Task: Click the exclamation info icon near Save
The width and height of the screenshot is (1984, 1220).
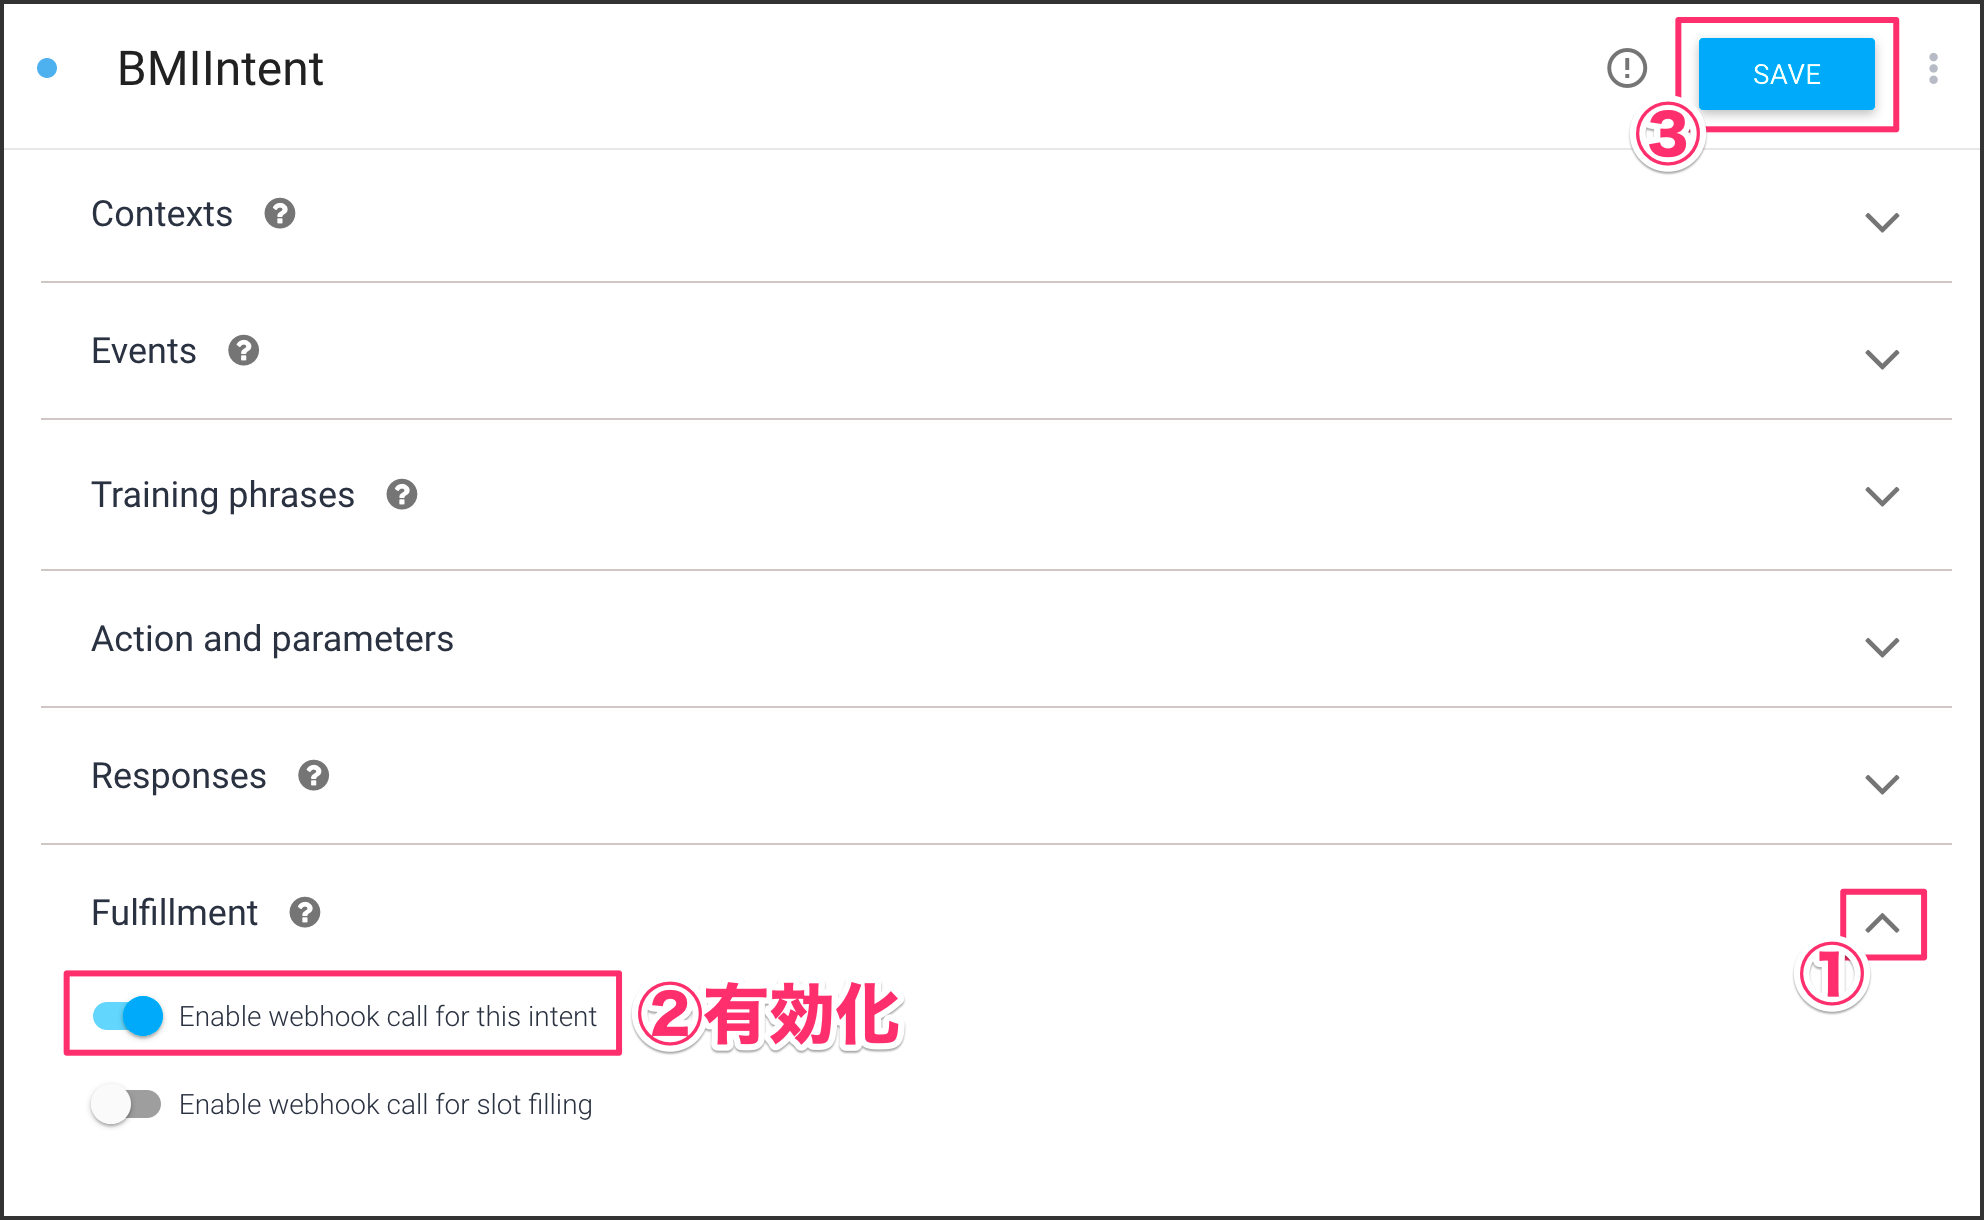Action: pyautogui.click(x=1626, y=69)
